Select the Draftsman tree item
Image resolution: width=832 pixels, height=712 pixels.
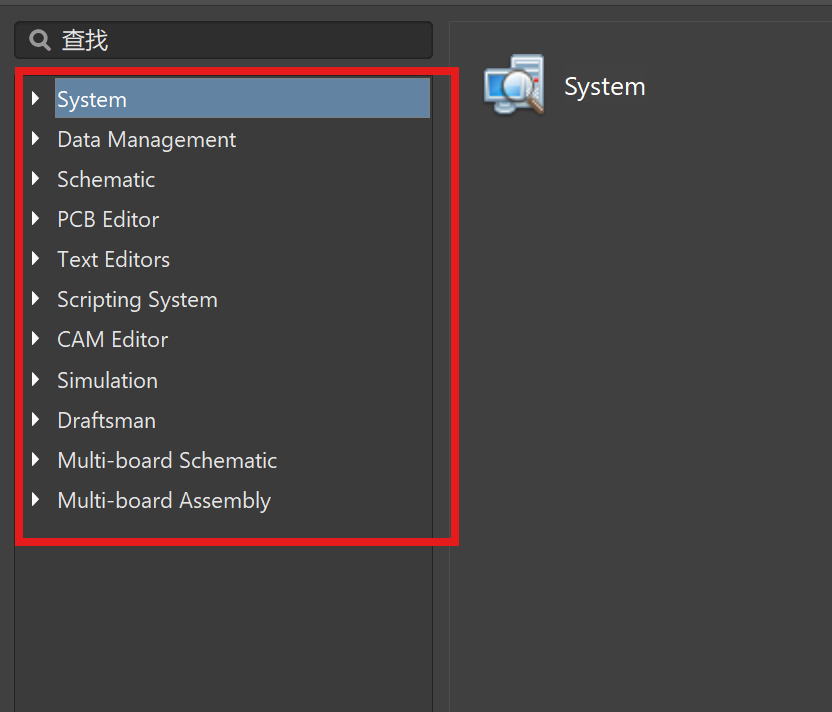[106, 420]
